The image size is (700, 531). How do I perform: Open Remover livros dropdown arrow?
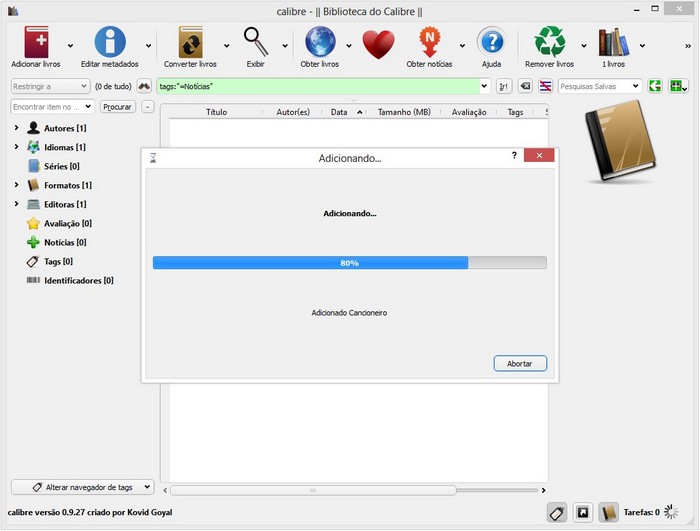[583, 46]
